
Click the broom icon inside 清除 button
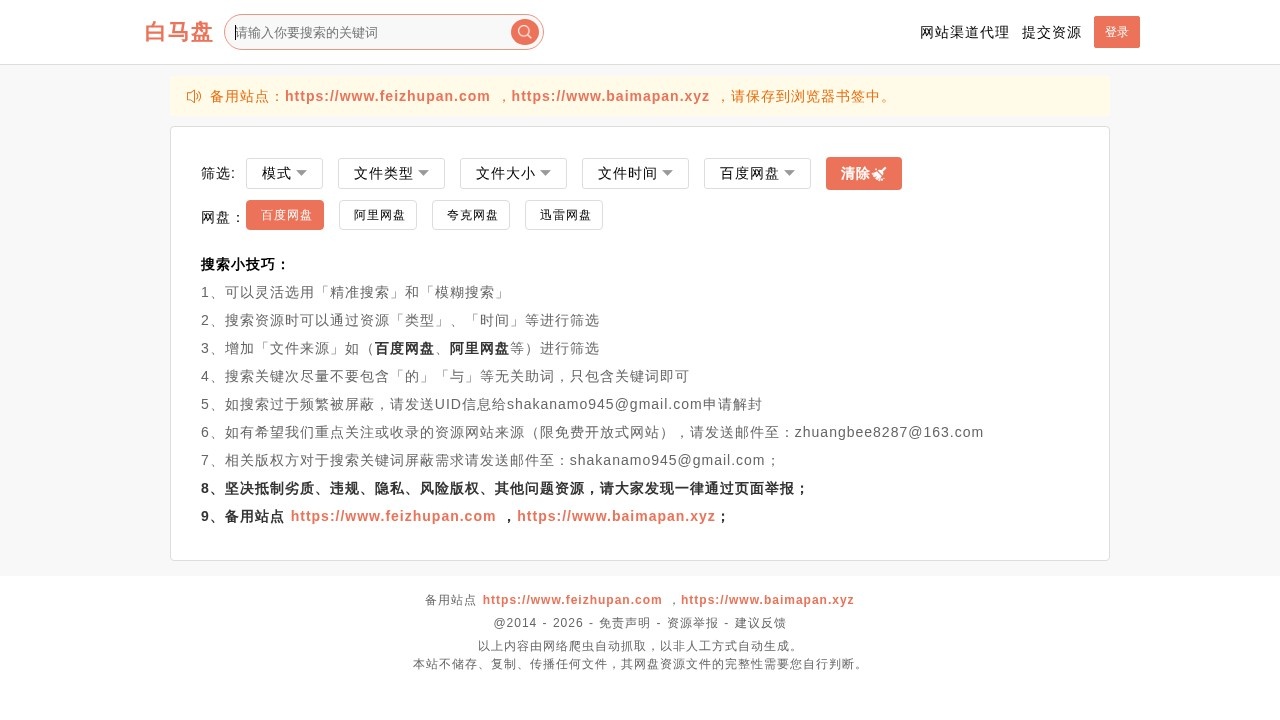pyautogui.click(x=878, y=173)
